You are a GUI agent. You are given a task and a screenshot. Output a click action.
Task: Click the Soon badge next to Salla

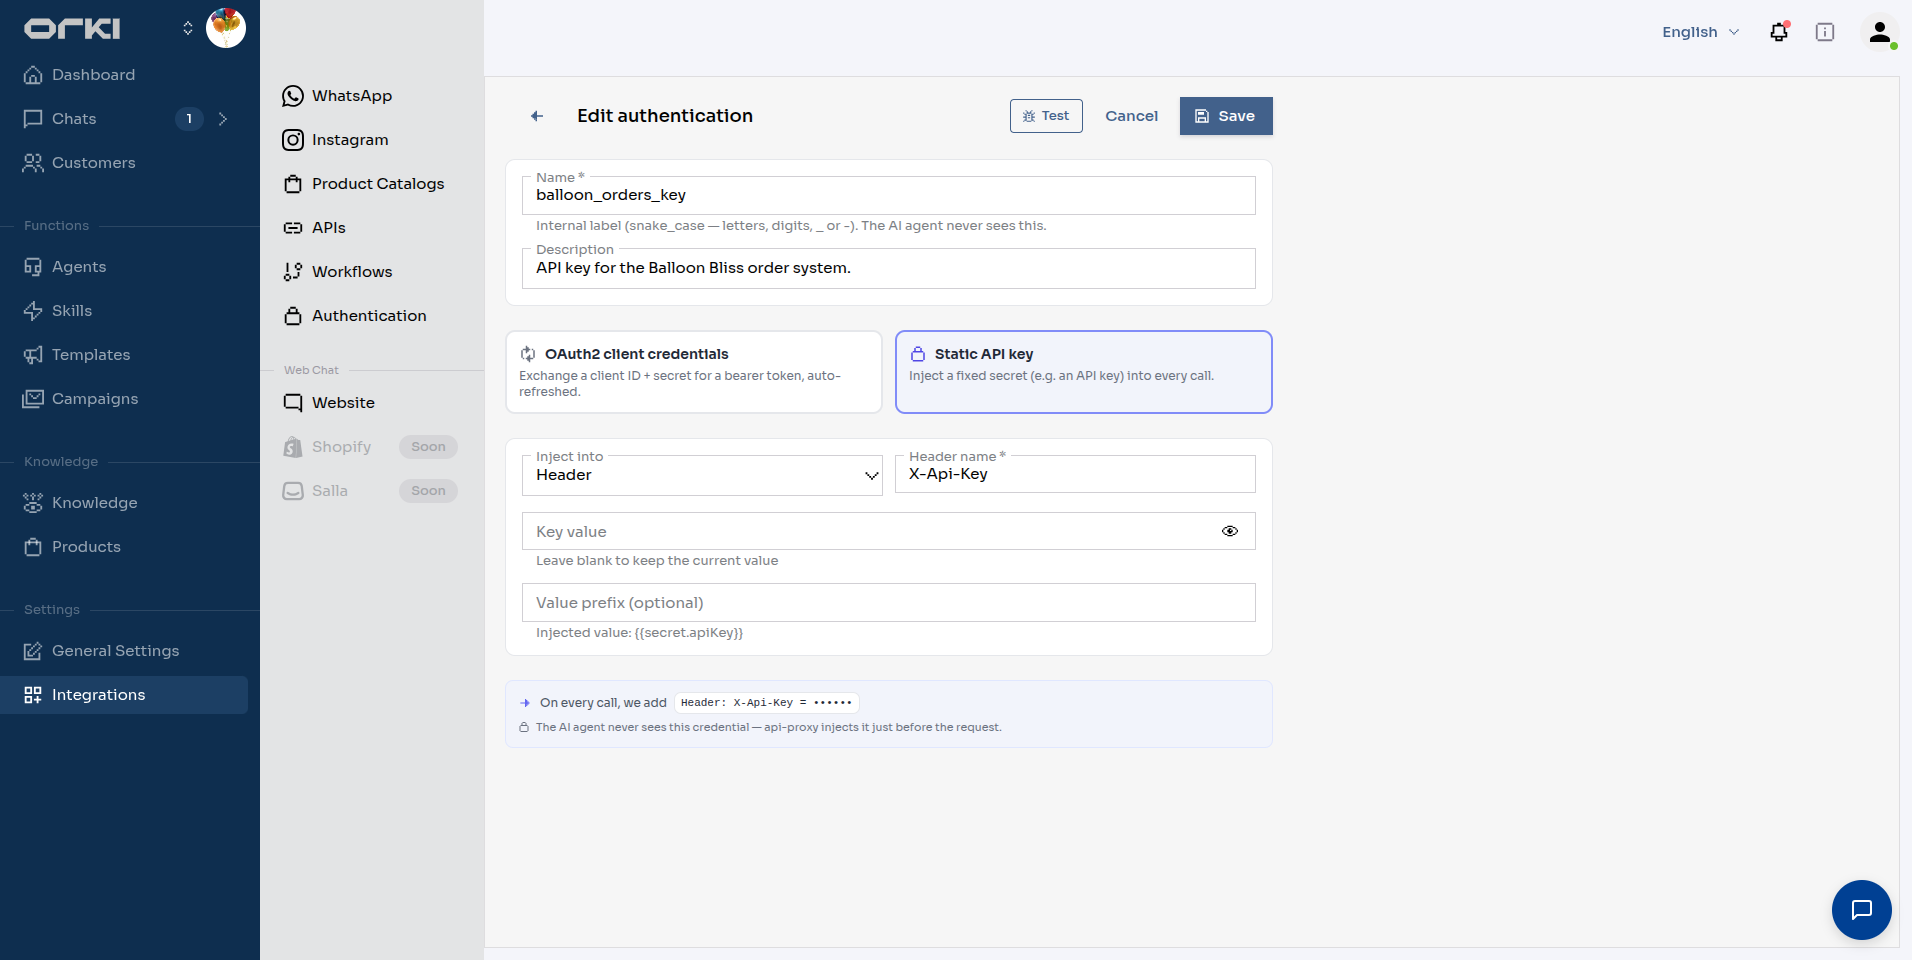(428, 491)
